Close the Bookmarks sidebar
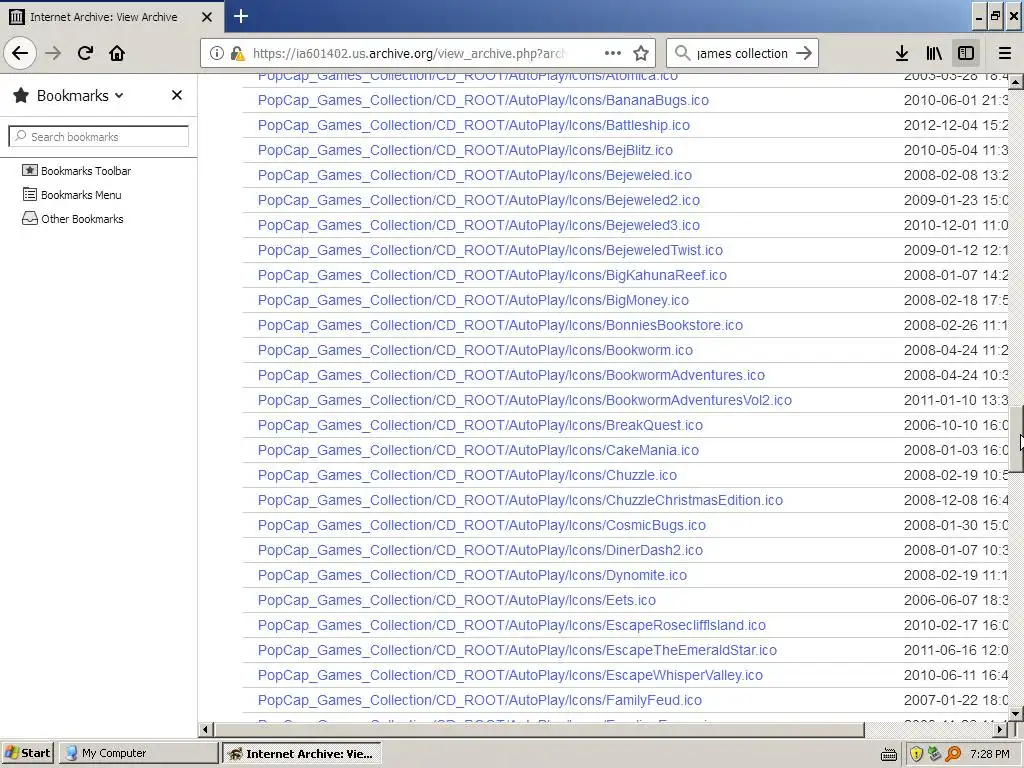 pyautogui.click(x=177, y=95)
